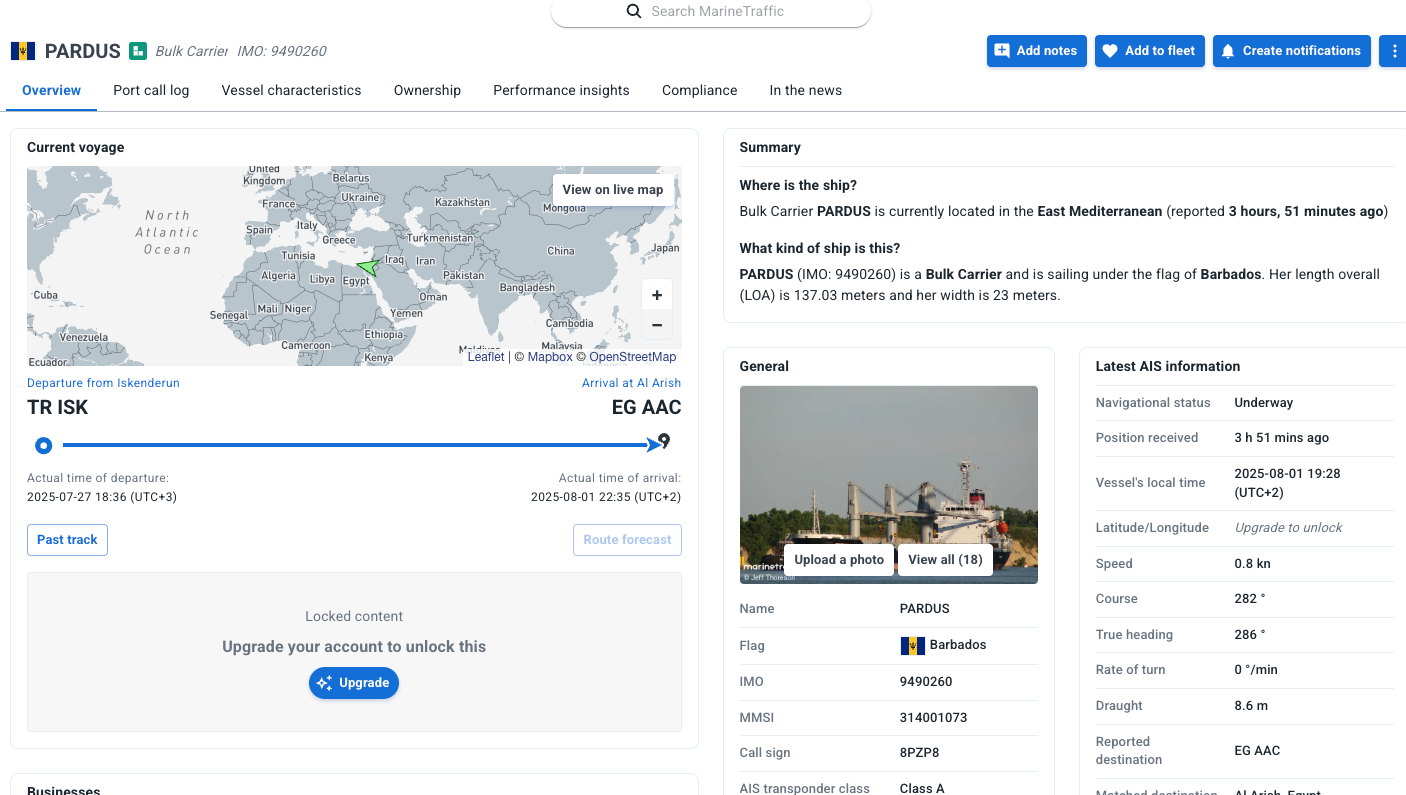The width and height of the screenshot is (1406, 795).
Task: Zoom out on the voyage map
Action: coord(657,325)
